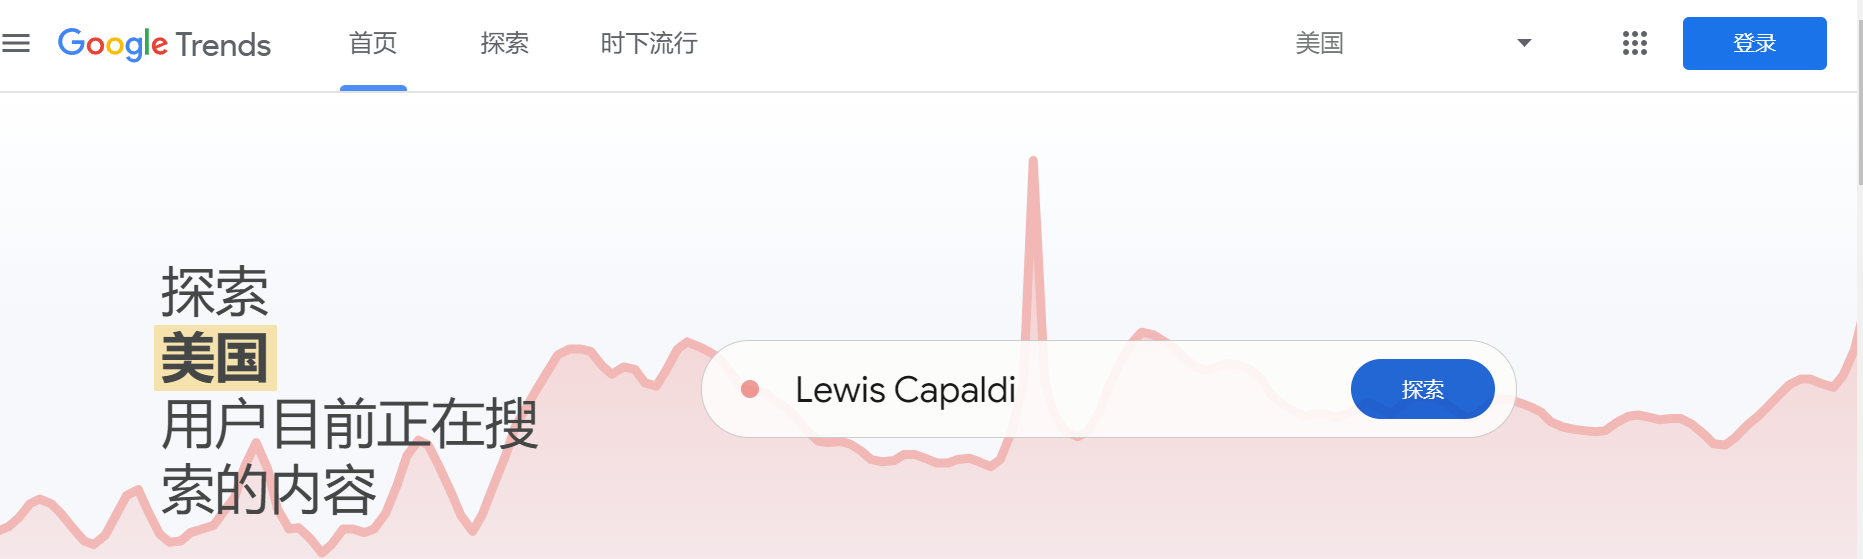Expand the 美国 country selector
The width and height of the screenshot is (1863, 559).
pos(1319,43)
